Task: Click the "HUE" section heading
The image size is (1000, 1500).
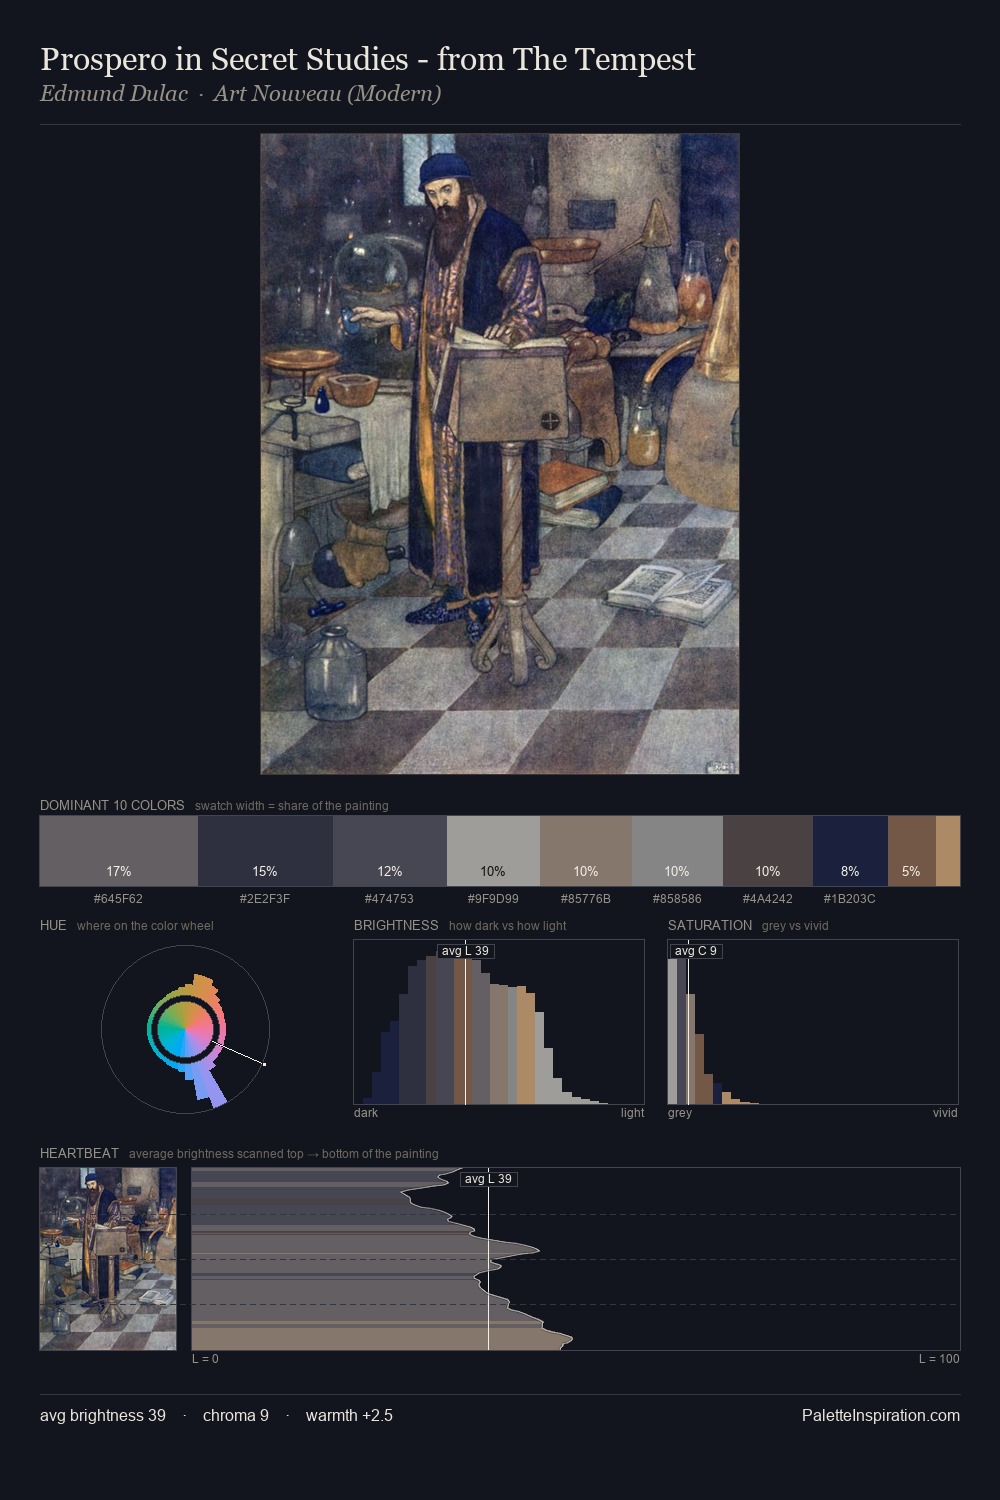Action: [x=53, y=925]
